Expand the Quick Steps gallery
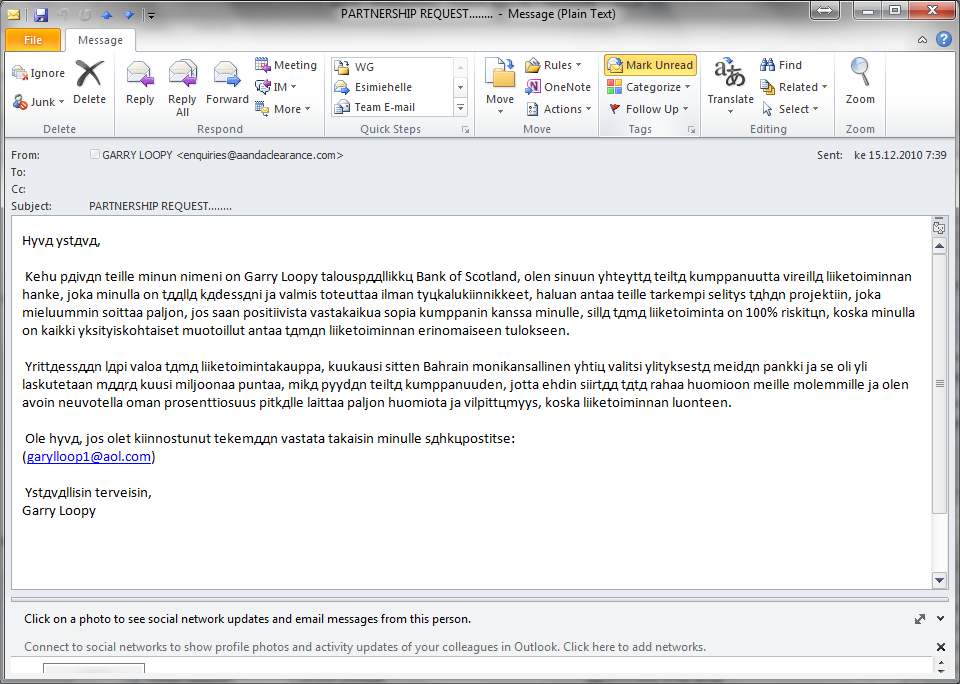Viewport: 960px width, 684px height. pos(461,108)
